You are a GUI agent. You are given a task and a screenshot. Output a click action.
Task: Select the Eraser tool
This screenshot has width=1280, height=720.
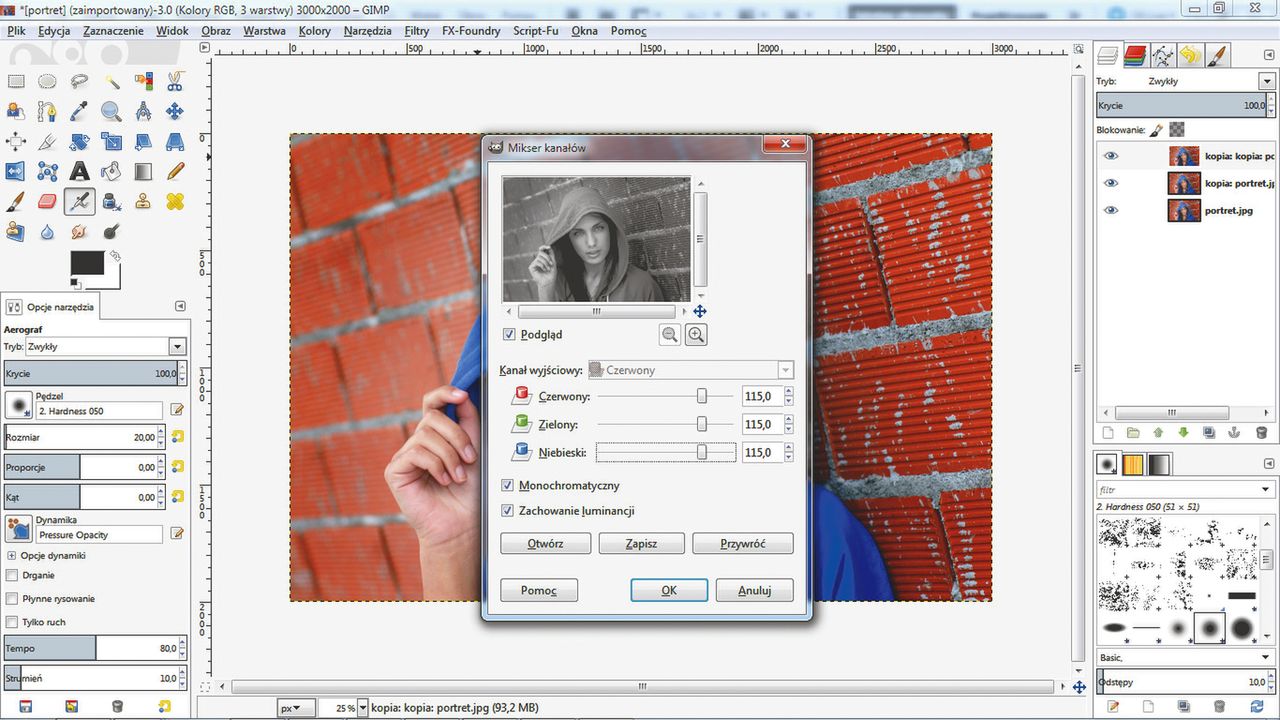click(x=47, y=202)
